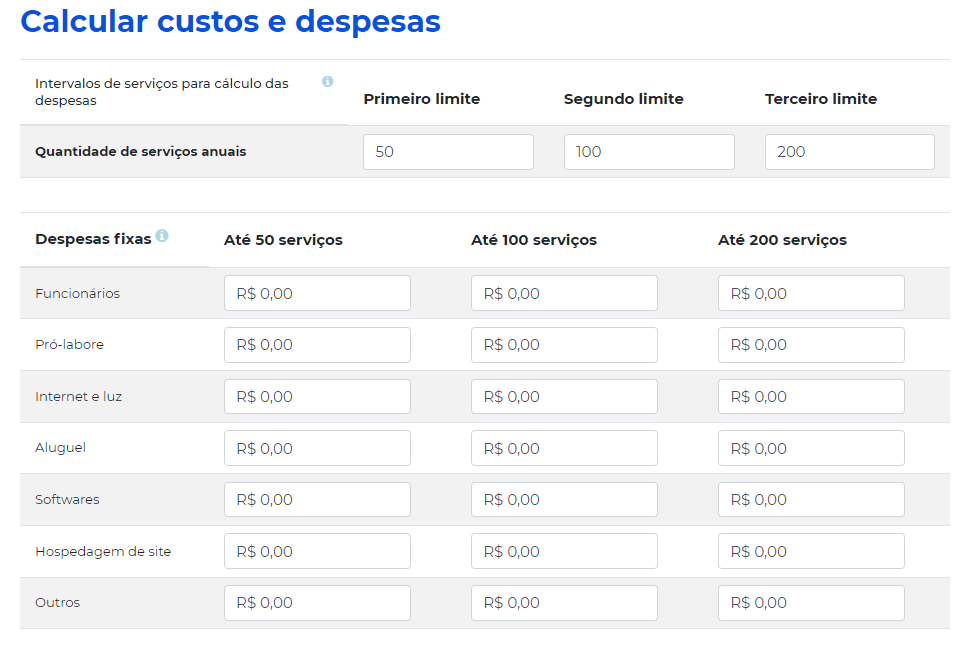Select the Hospedagem de site field under Até 100 serviços
Viewport: 958px width, 648px height.
(x=563, y=551)
